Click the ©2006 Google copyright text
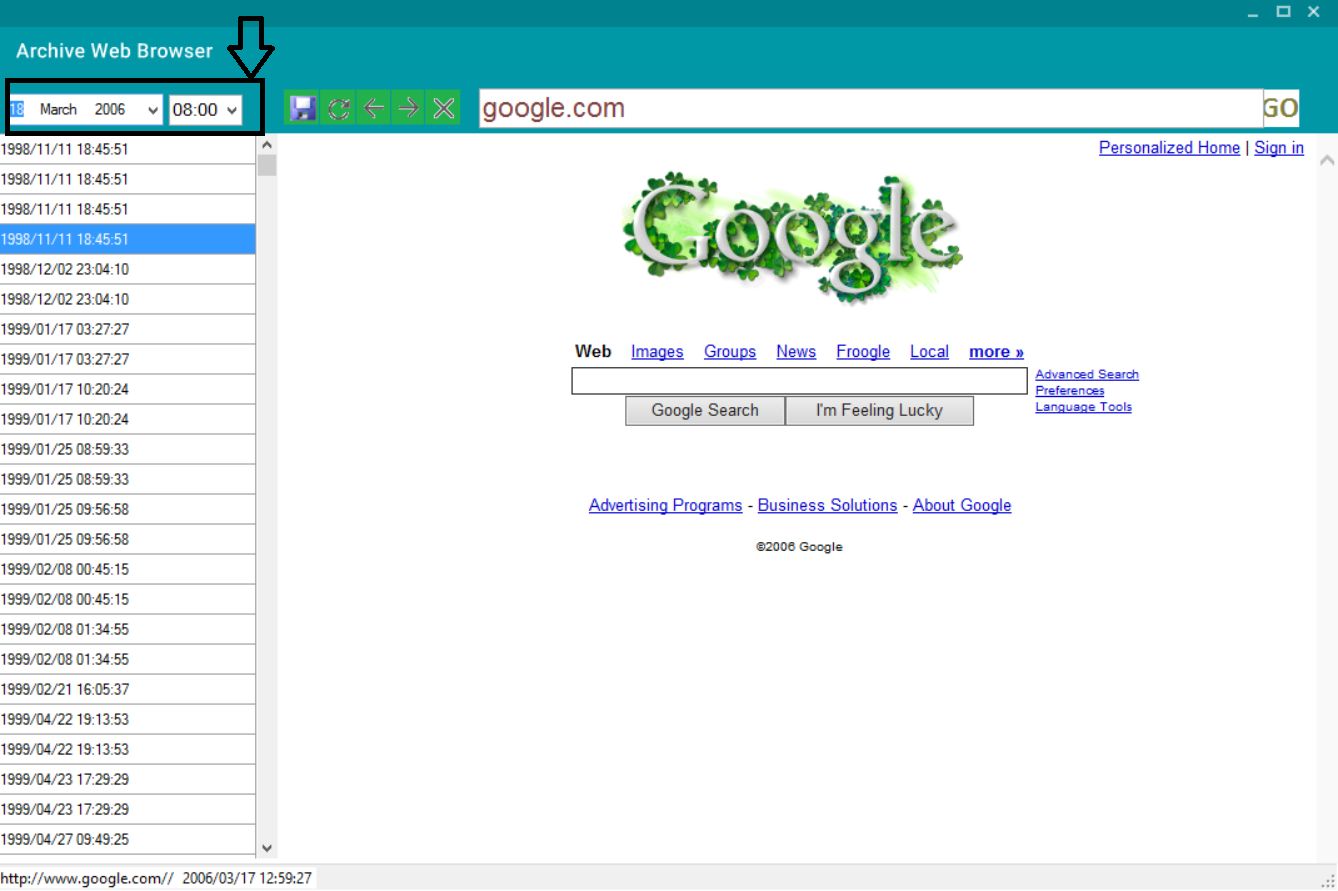1338x891 pixels. pos(799,547)
